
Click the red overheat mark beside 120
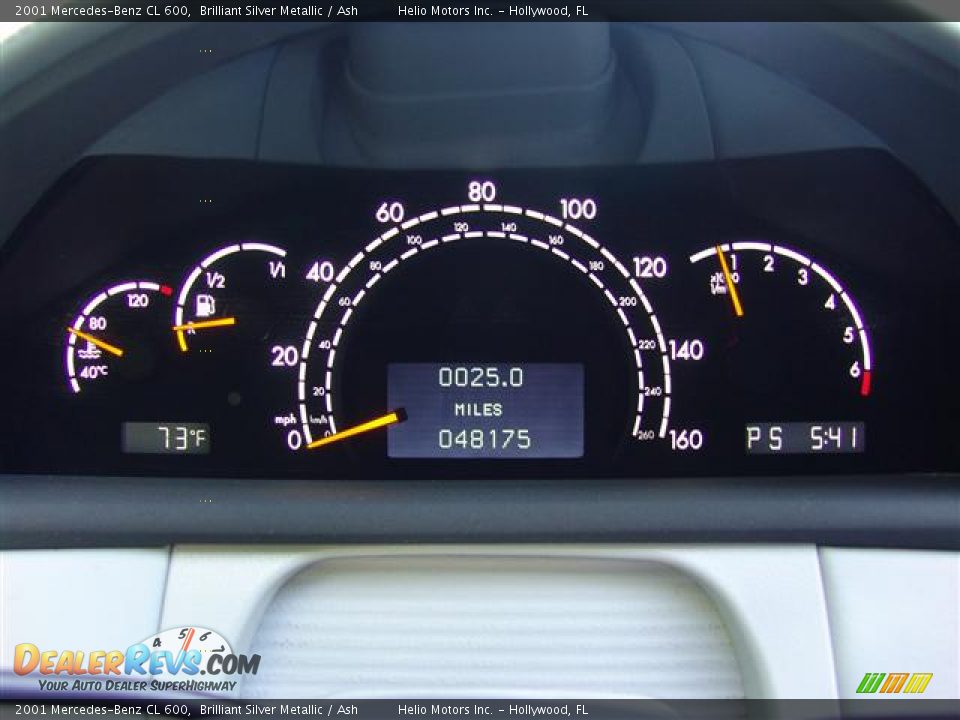[166, 291]
